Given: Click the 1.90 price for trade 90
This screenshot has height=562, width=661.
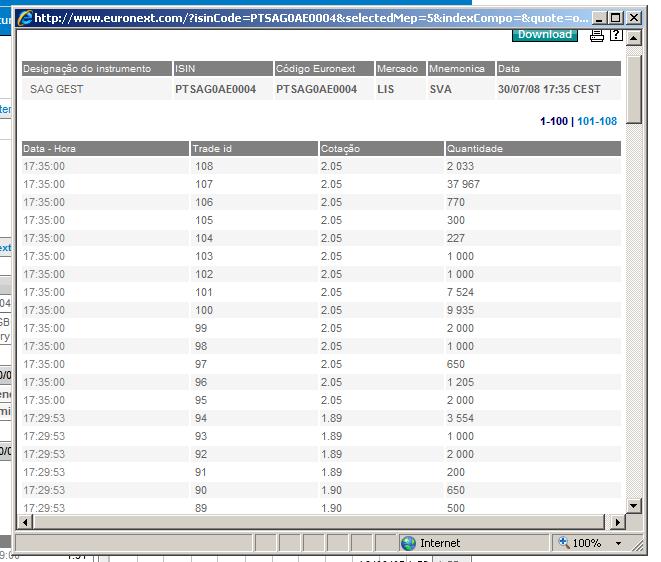Looking at the screenshot, I should (x=331, y=490).
